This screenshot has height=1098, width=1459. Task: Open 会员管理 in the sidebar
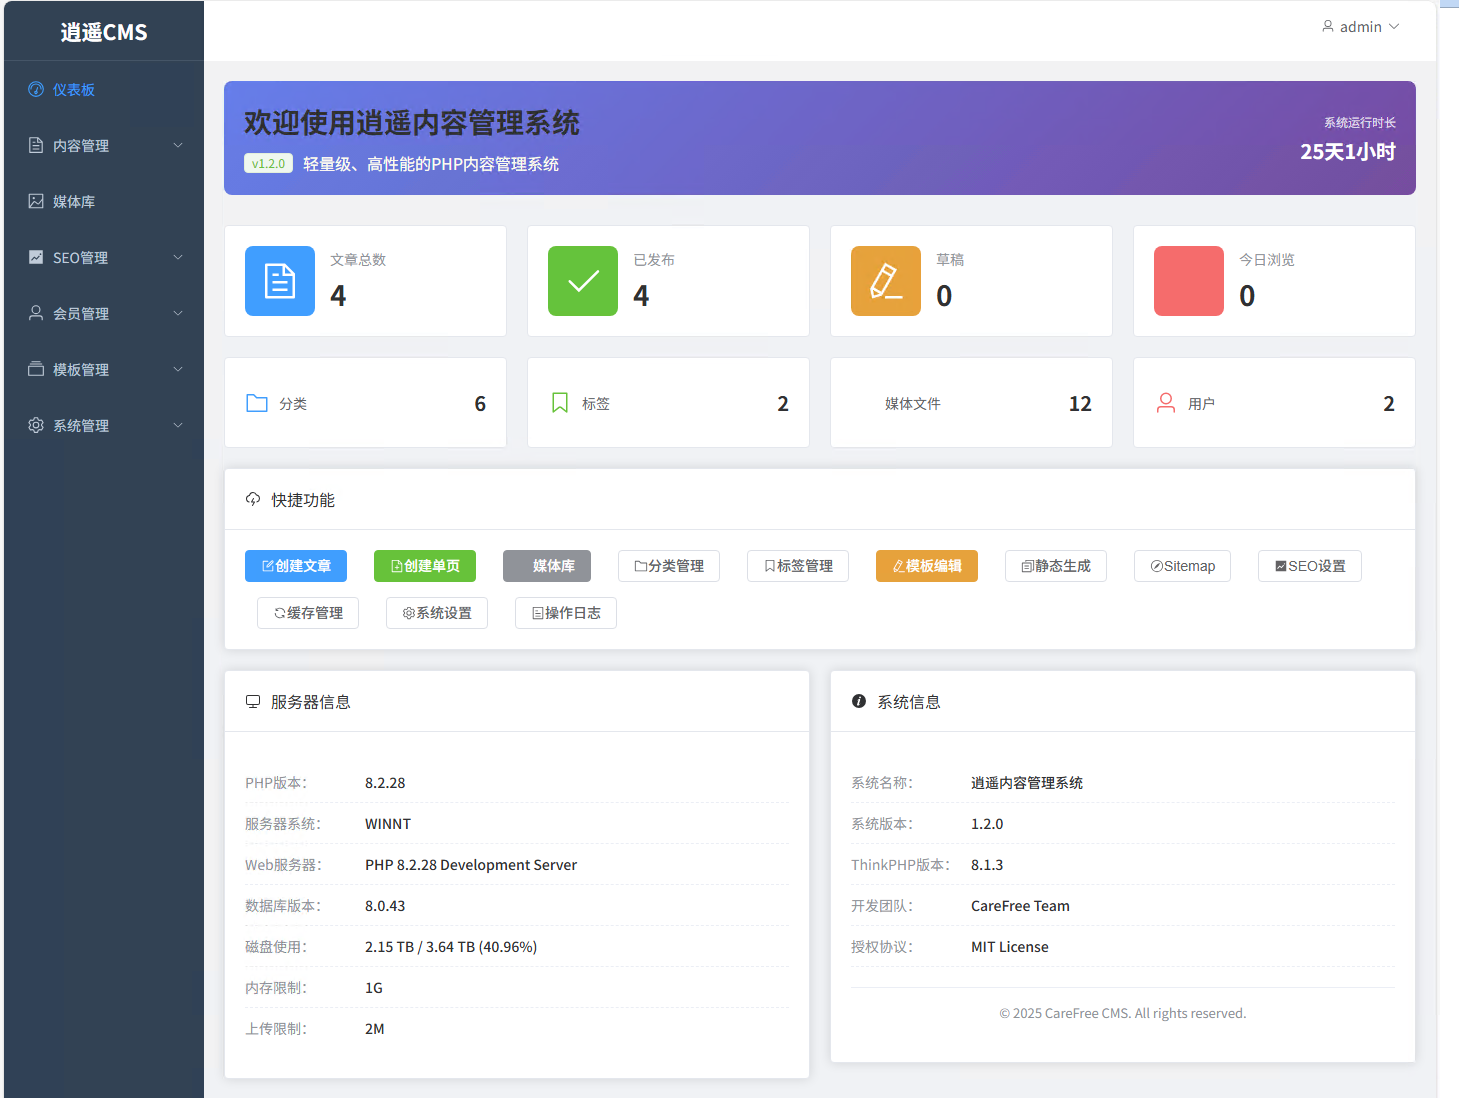click(x=104, y=313)
